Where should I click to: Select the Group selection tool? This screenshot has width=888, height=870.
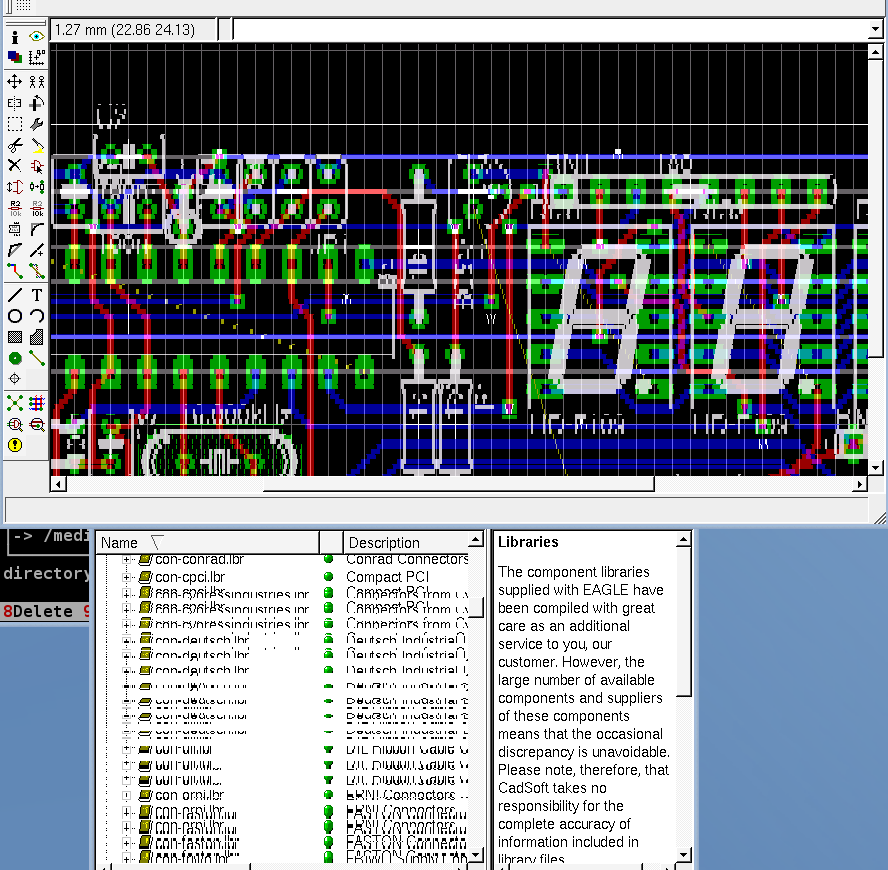pos(15,124)
